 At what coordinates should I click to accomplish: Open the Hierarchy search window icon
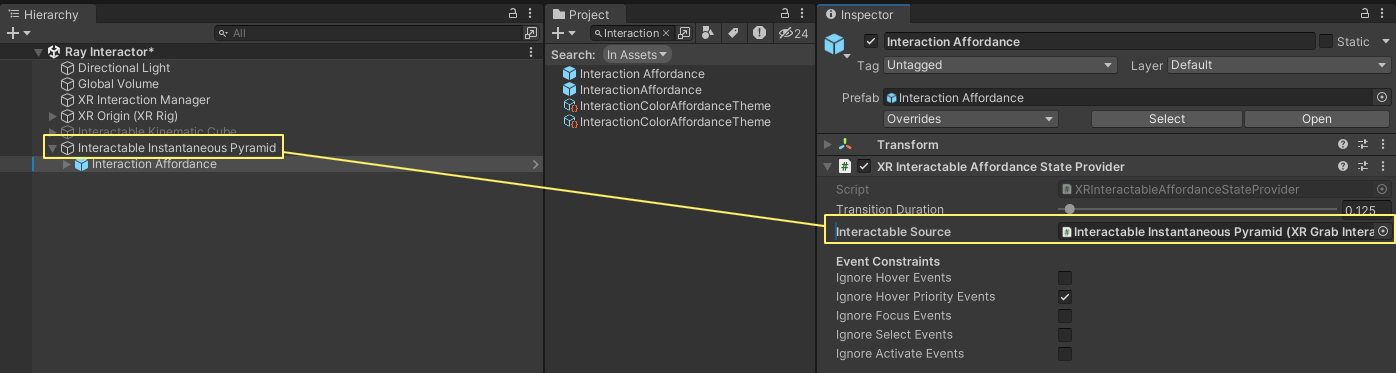coord(531,33)
